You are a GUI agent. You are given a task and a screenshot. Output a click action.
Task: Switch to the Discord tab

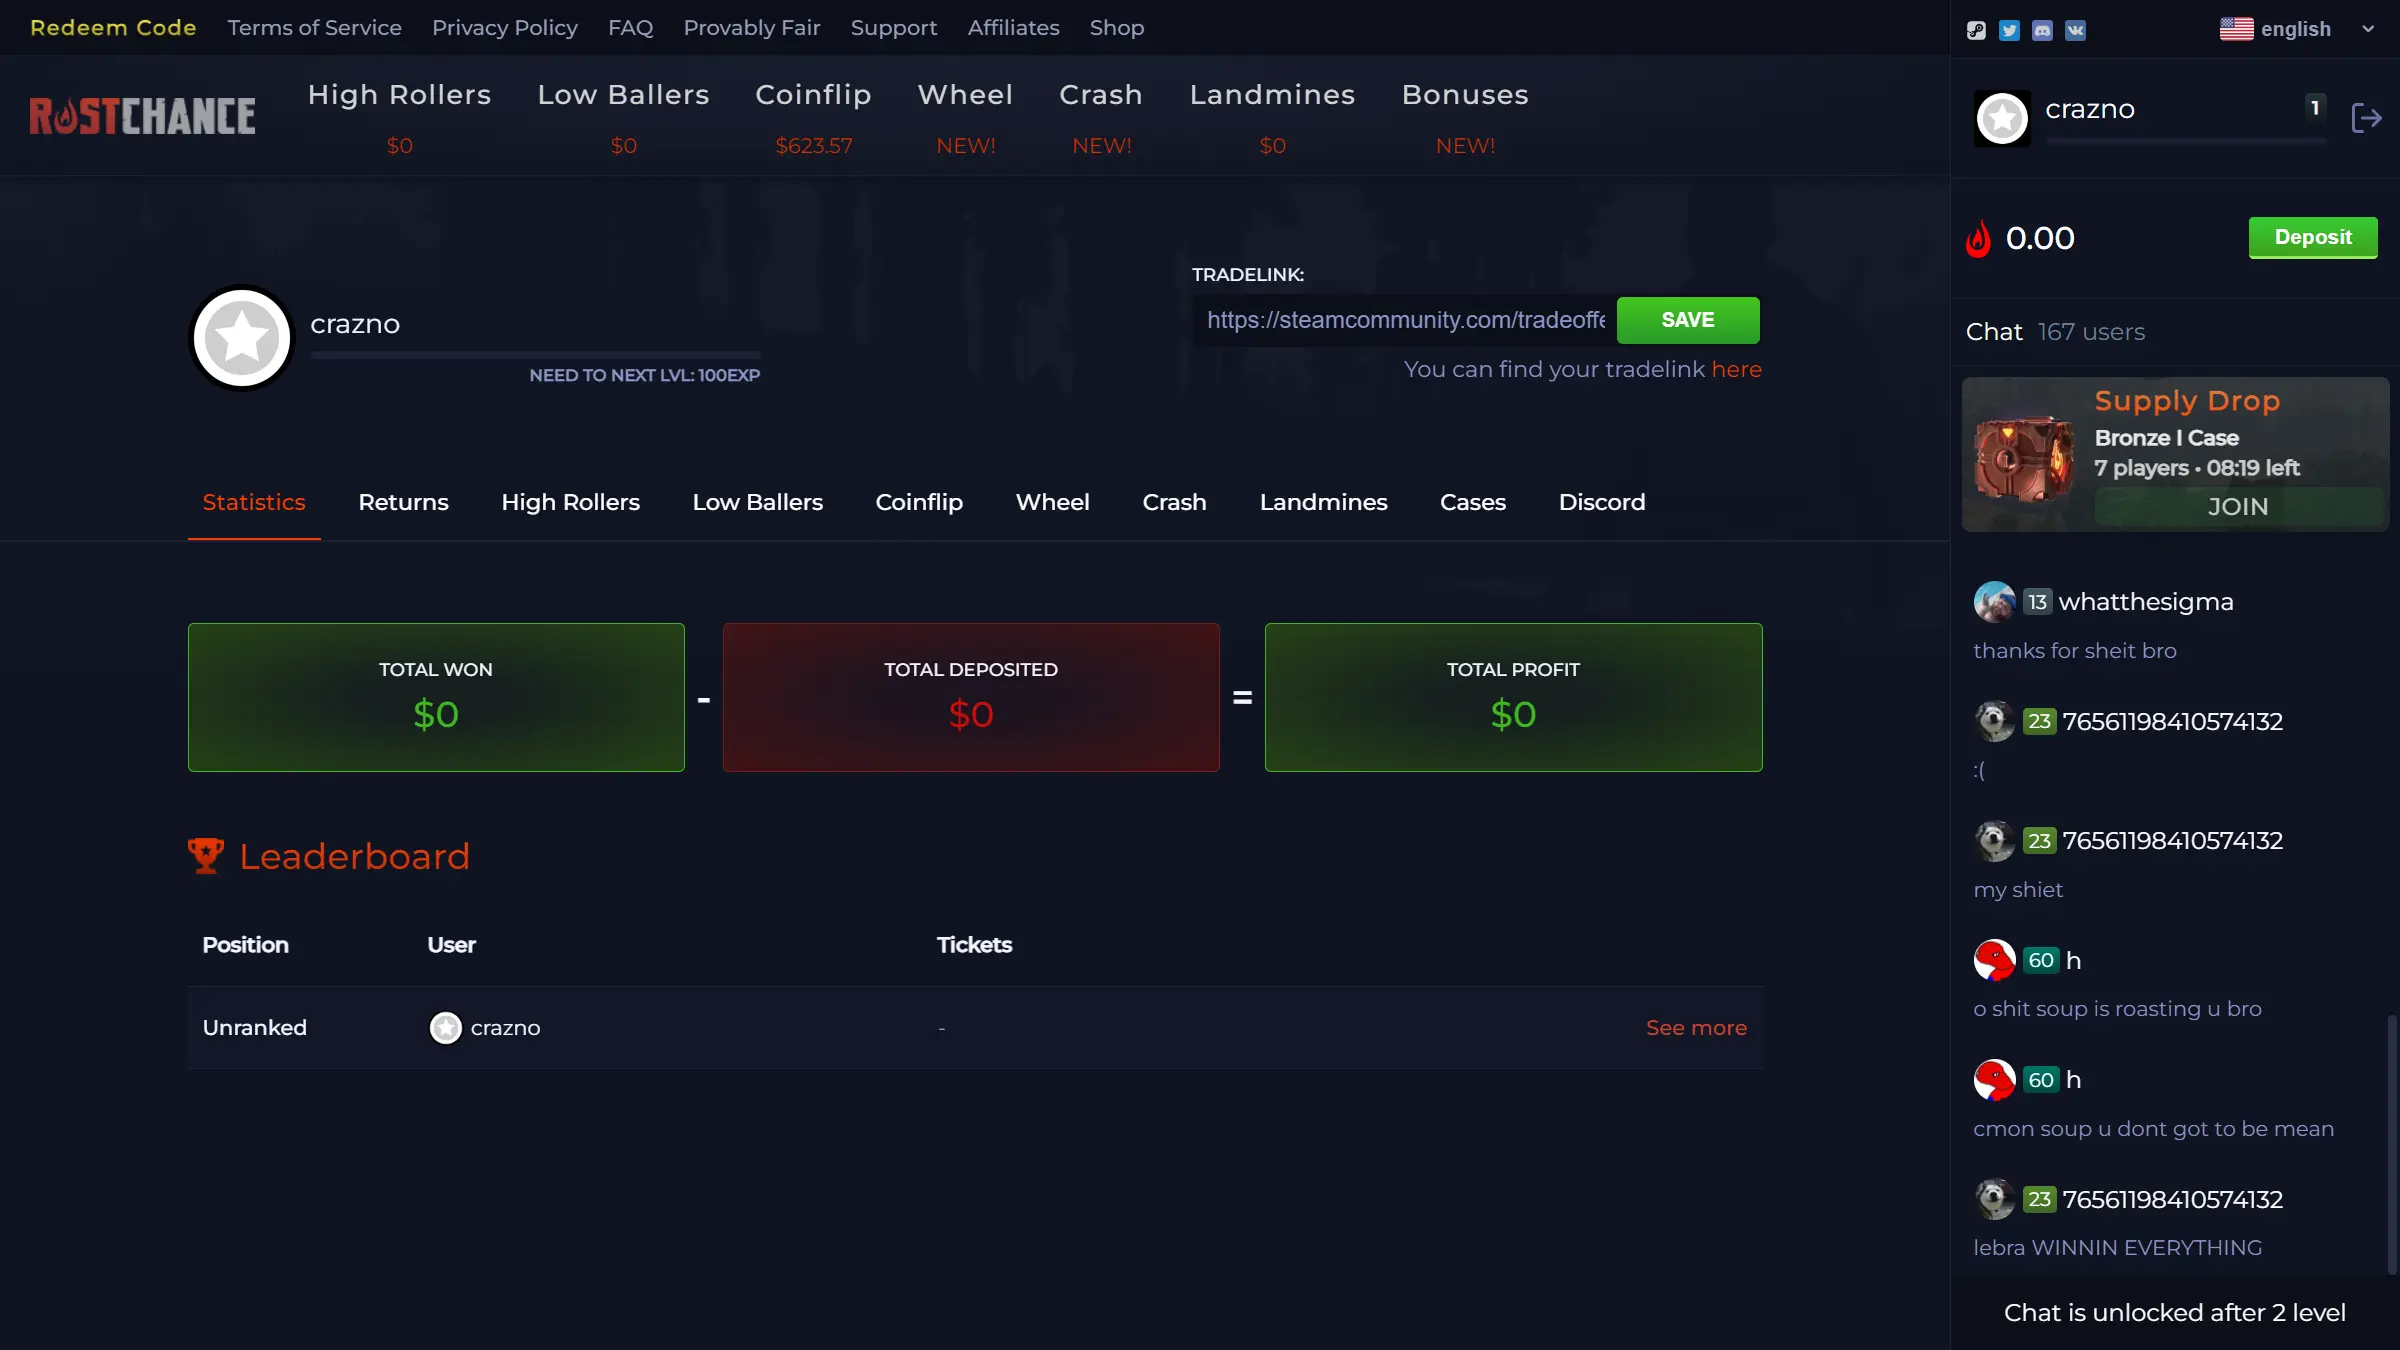(1601, 503)
